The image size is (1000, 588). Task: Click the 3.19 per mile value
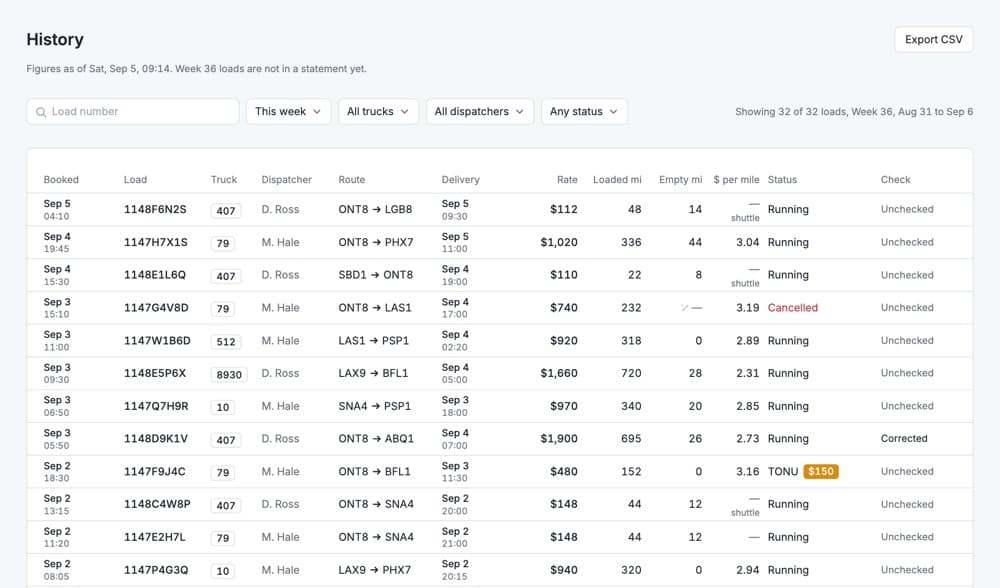pyautogui.click(x=747, y=307)
